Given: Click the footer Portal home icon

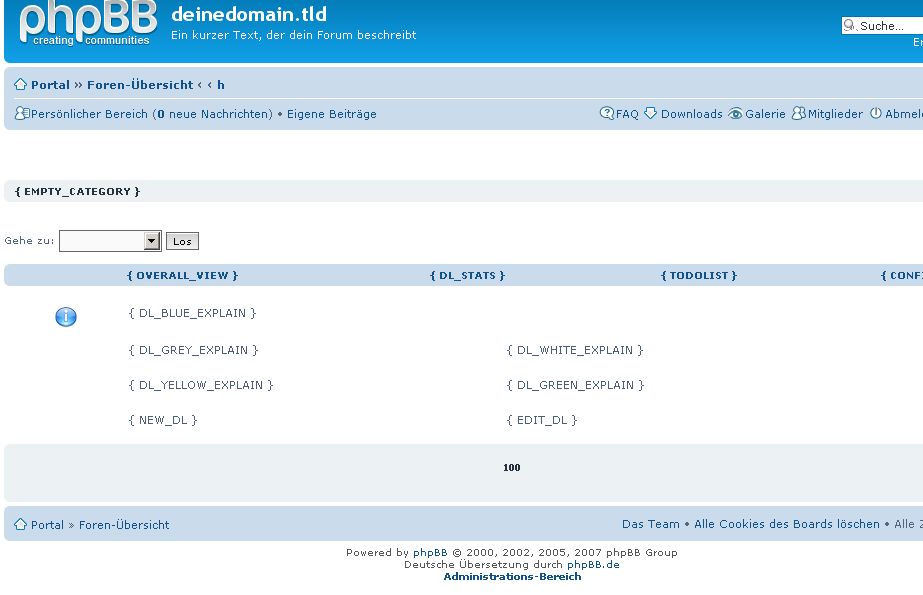Looking at the screenshot, I should coord(20,525).
